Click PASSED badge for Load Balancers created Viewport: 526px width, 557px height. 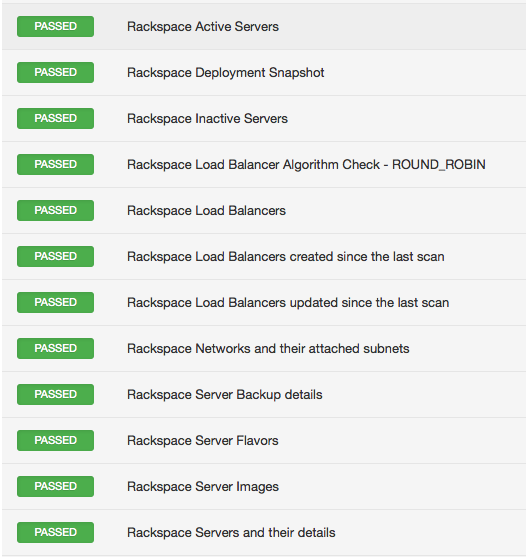click(x=55, y=256)
